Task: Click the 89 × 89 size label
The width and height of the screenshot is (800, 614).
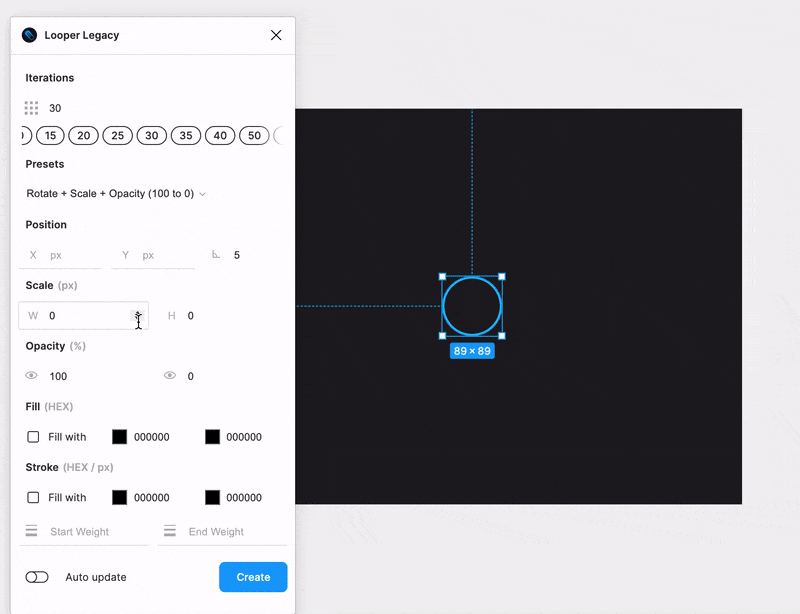Action: point(472,351)
